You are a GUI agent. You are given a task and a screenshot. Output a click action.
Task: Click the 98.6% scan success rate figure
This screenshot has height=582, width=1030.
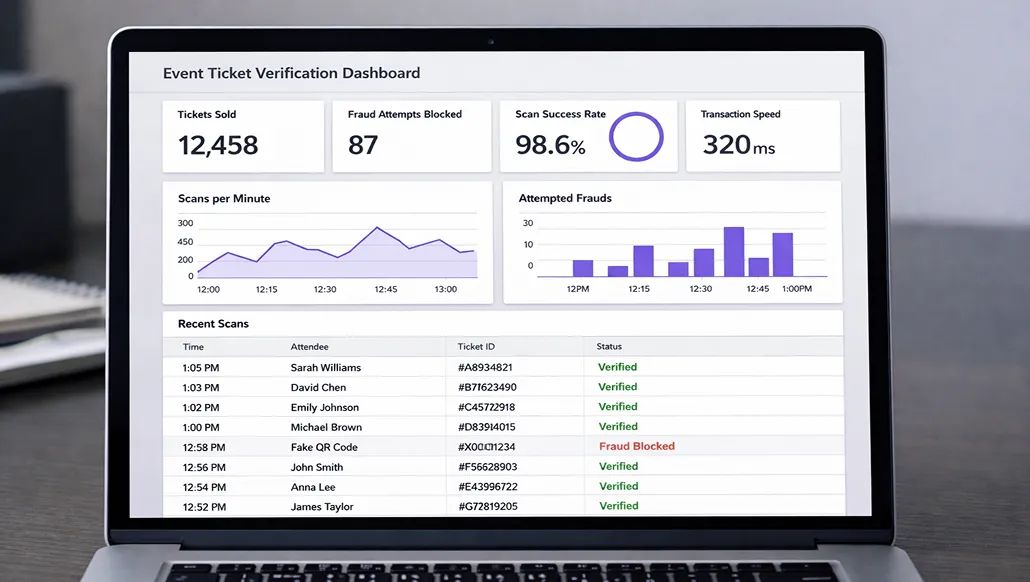click(x=550, y=145)
